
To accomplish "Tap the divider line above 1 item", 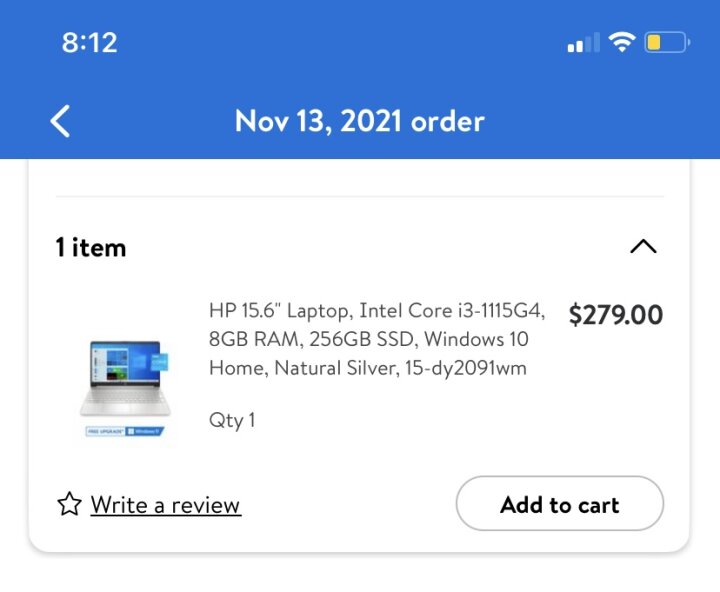I will click(360, 197).
